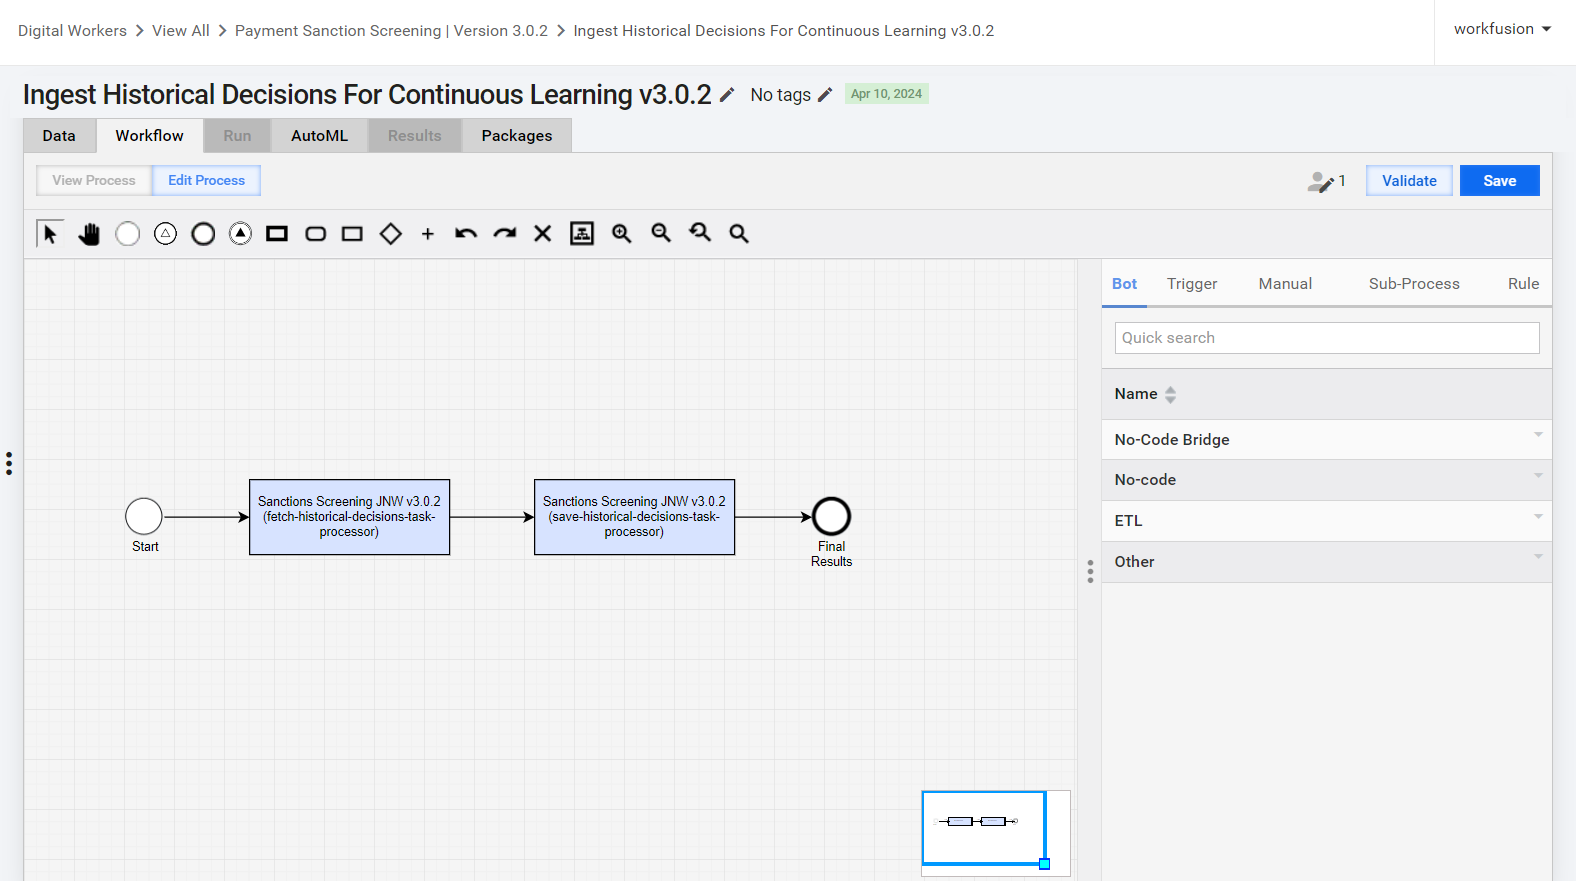Click the Apr 10, 2024 date badge

(886, 94)
